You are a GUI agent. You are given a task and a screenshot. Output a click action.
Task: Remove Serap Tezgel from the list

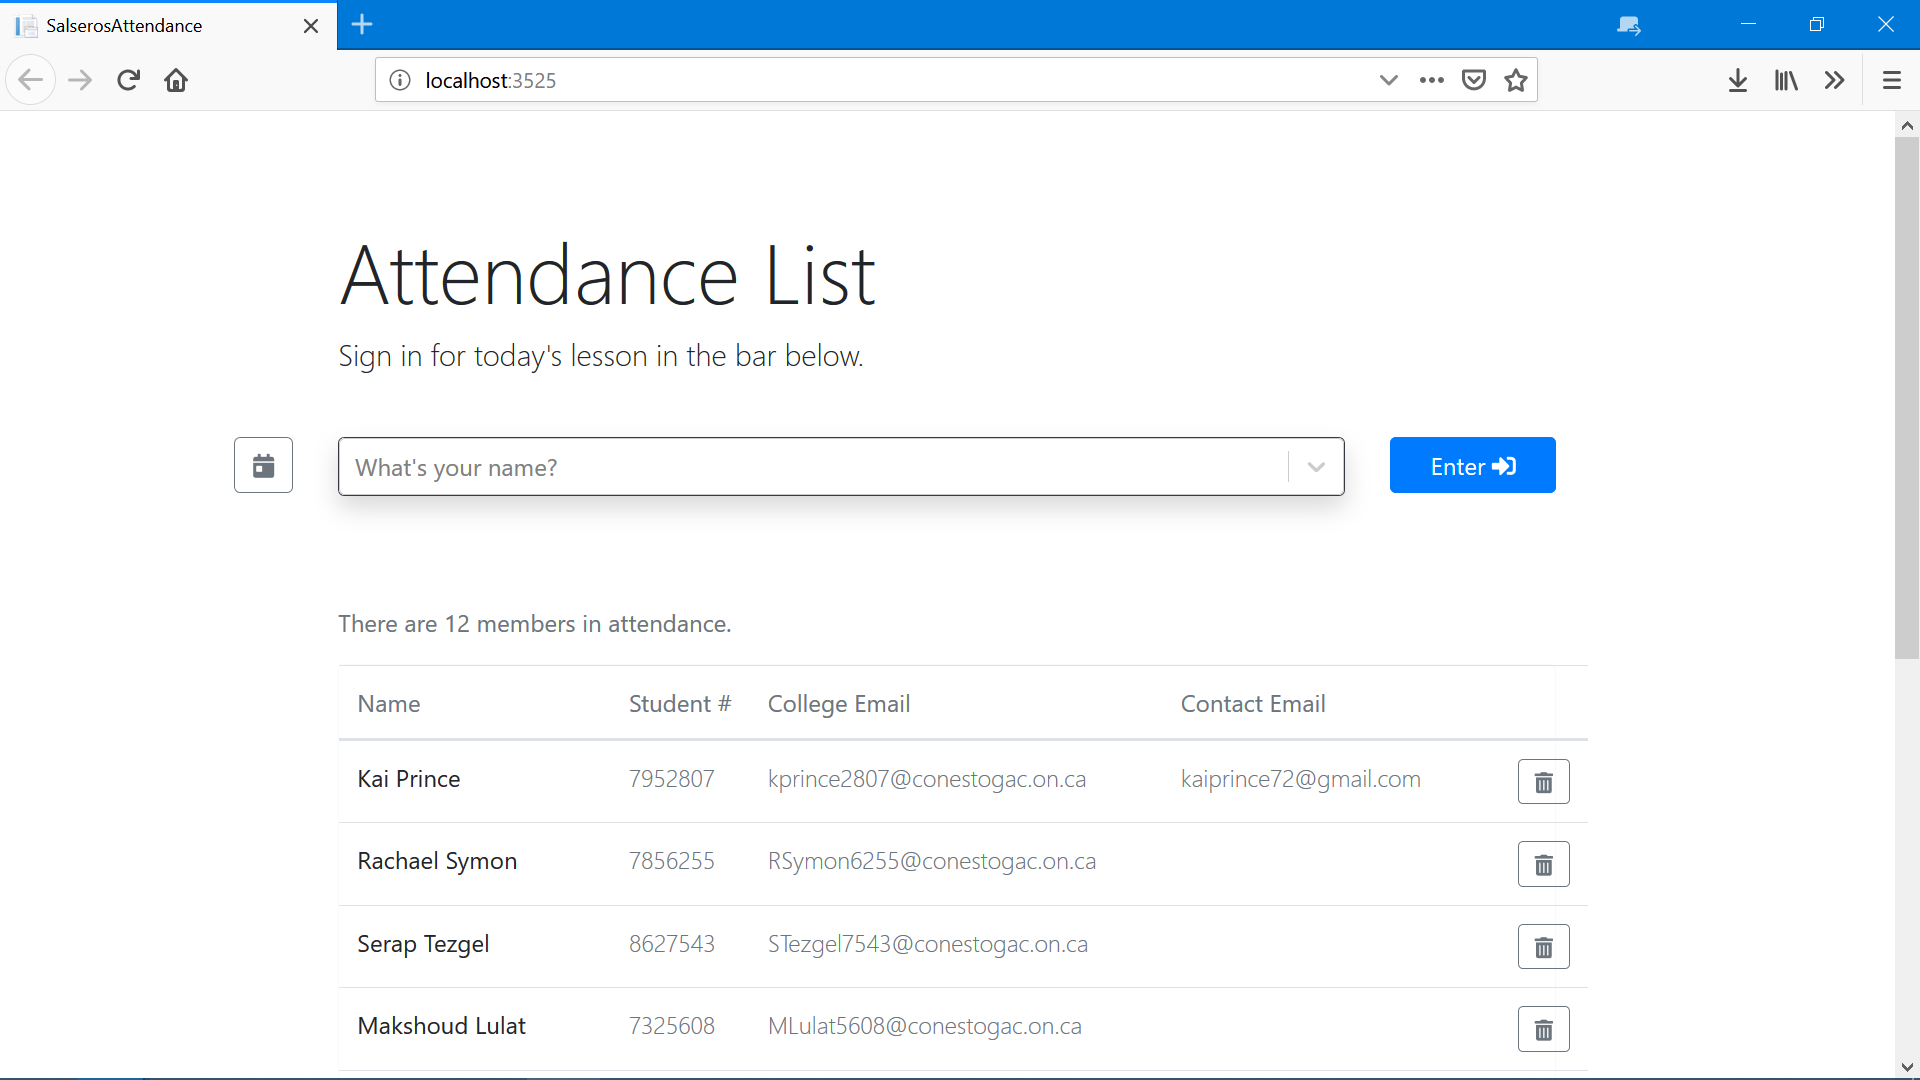[x=1543, y=946]
